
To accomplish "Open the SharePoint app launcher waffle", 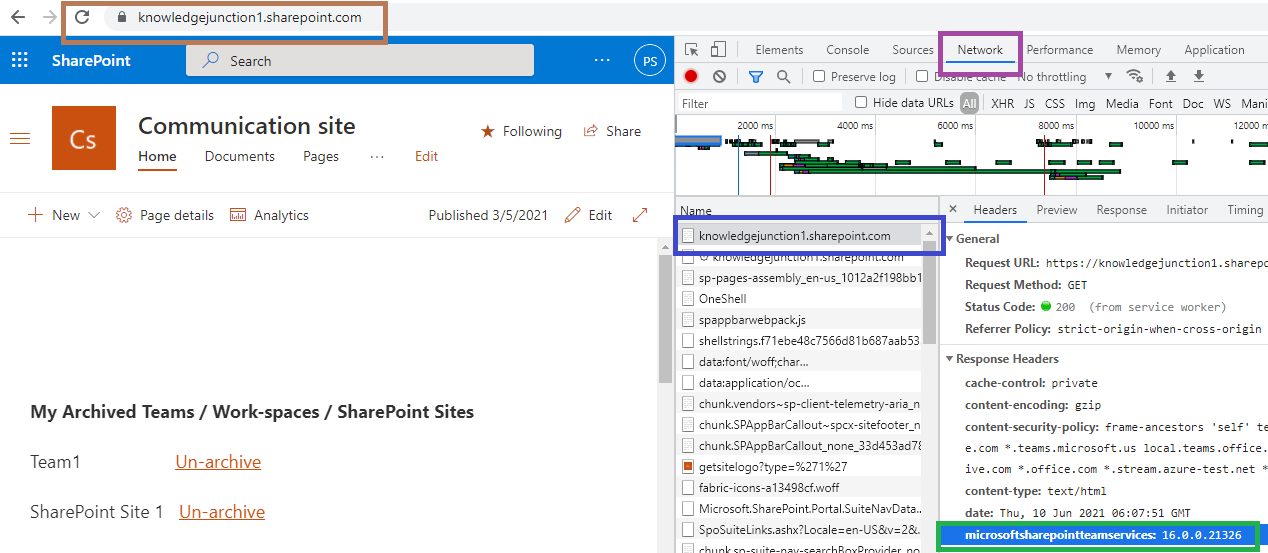I will [x=20, y=60].
